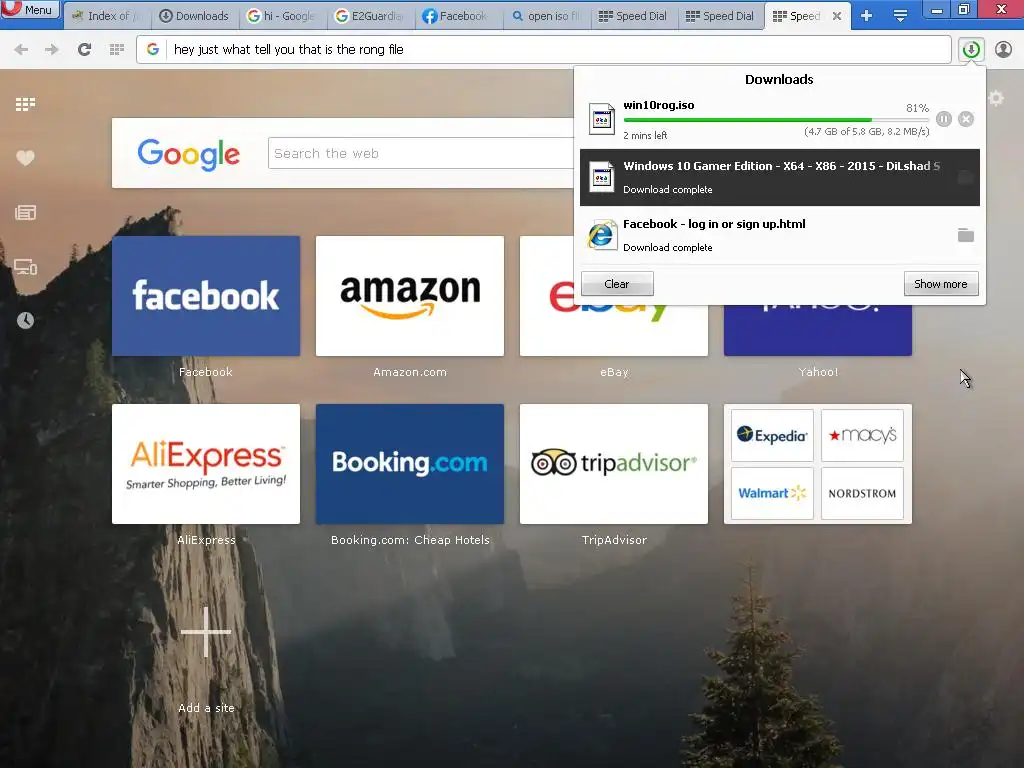Open Nordstrom in the folder tile
Viewport: 1024px width, 768px height.
(x=862, y=493)
